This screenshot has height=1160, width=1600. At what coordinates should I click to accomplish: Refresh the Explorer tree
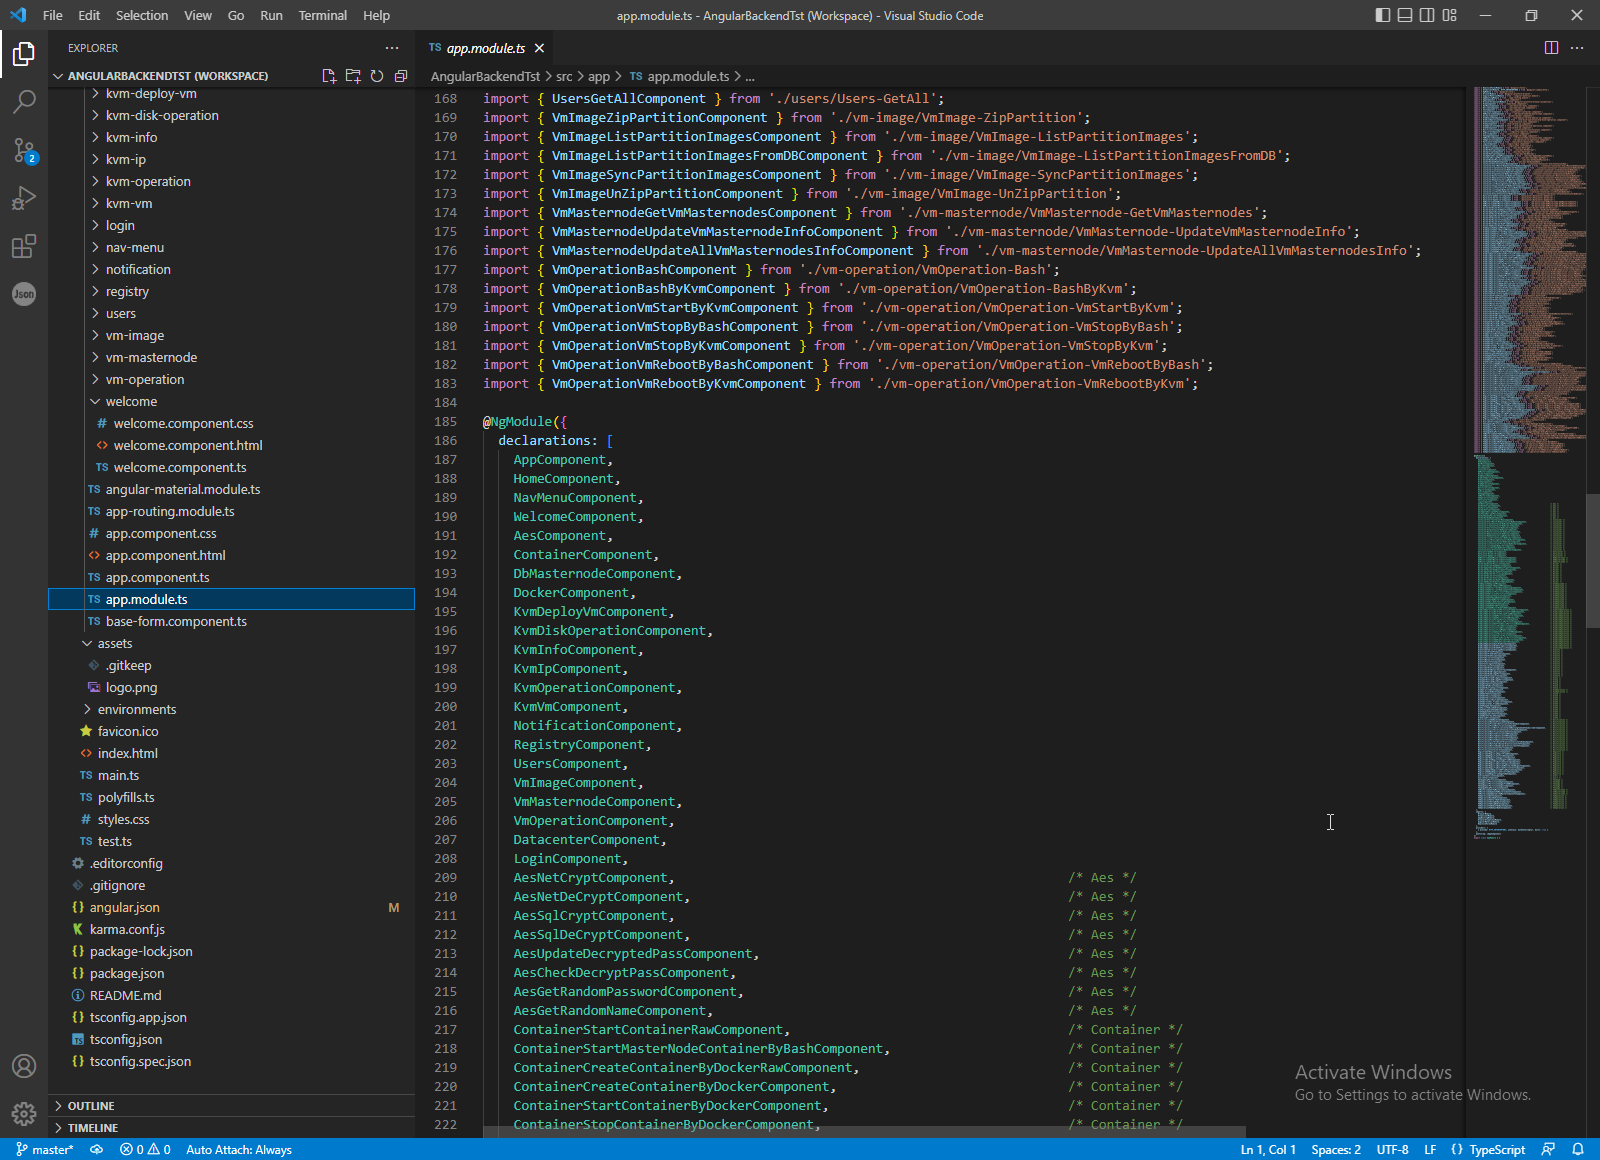[377, 75]
